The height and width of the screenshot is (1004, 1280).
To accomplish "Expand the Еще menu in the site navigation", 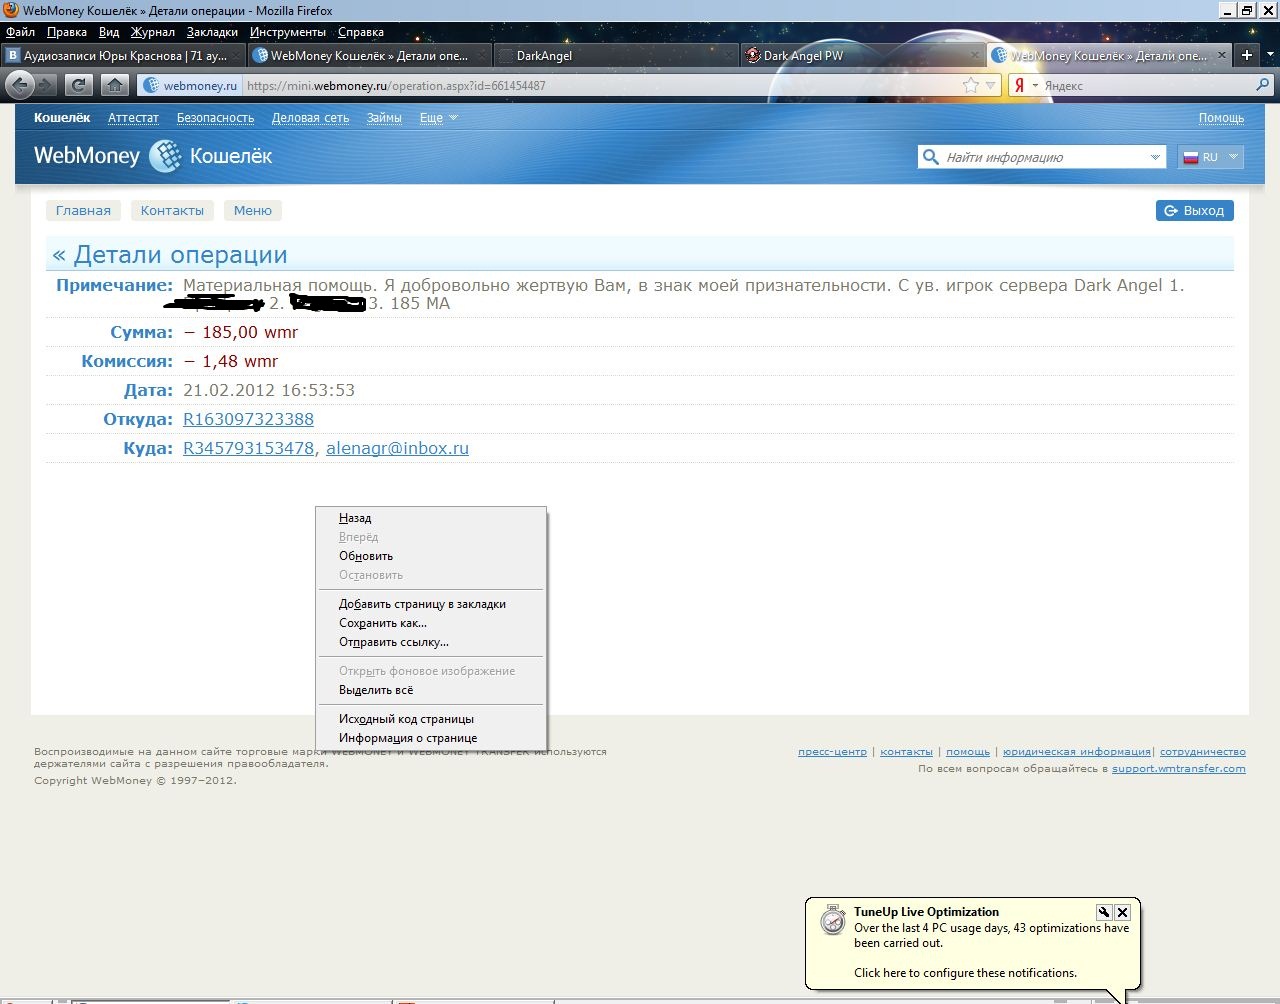I will 438,118.
